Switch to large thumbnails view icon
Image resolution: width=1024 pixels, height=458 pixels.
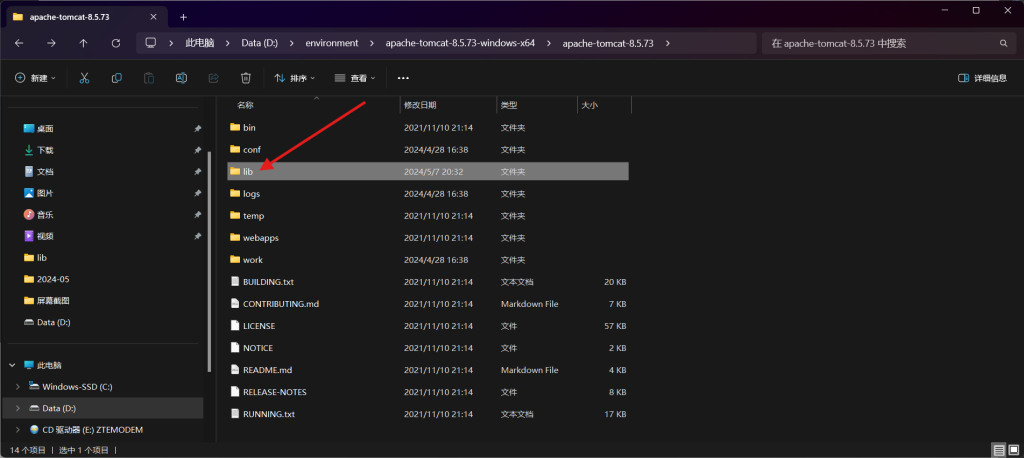pyautogui.click(x=1014, y=450)
